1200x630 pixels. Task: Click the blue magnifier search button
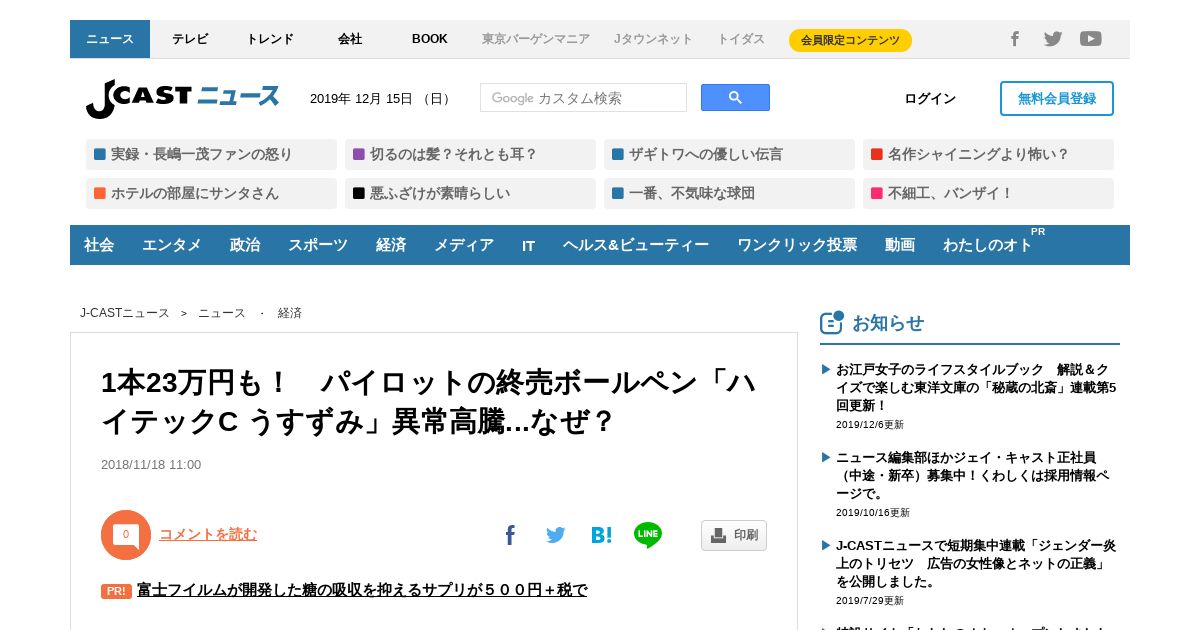tap(735, 97)
